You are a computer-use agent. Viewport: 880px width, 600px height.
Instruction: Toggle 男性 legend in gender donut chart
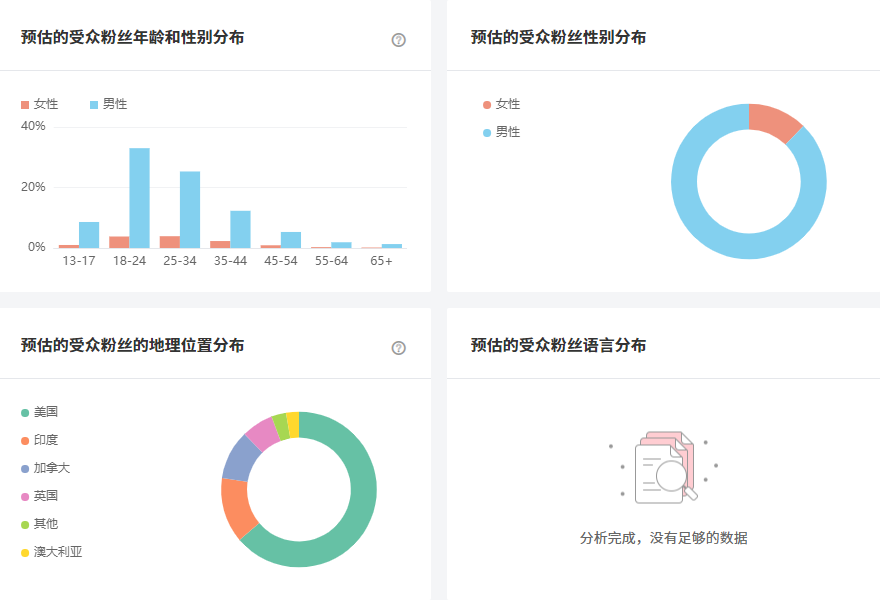tap(501, 132)
